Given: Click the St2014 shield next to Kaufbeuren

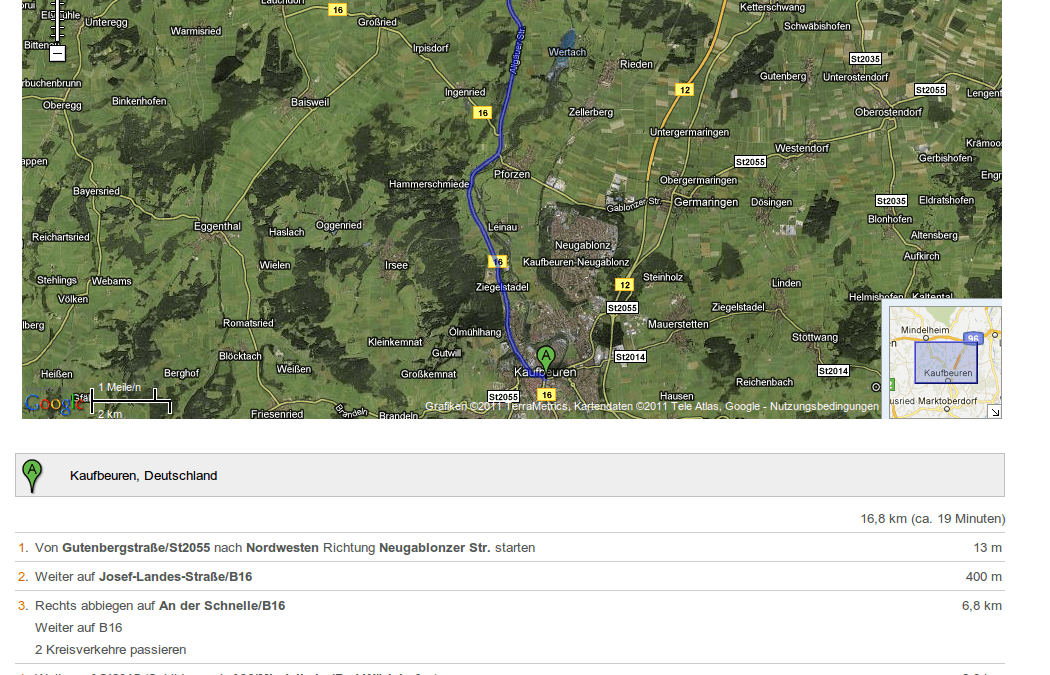Looking at the screenshot, I should (x=631, y=357).
